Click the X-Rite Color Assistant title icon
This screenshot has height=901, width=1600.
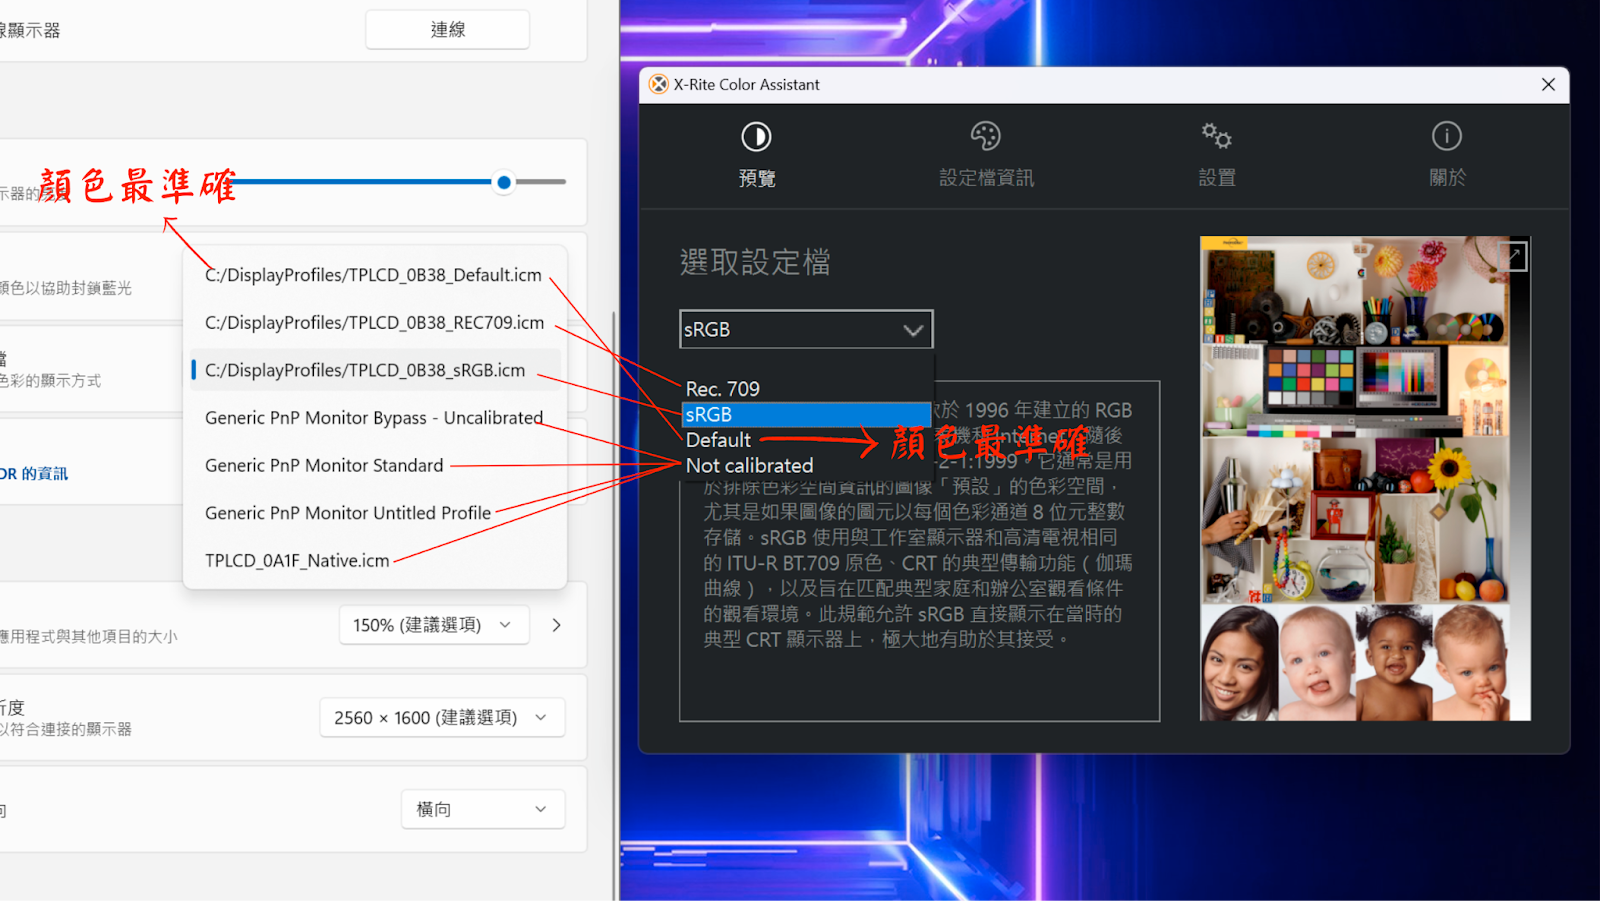(x=659, y=85)
